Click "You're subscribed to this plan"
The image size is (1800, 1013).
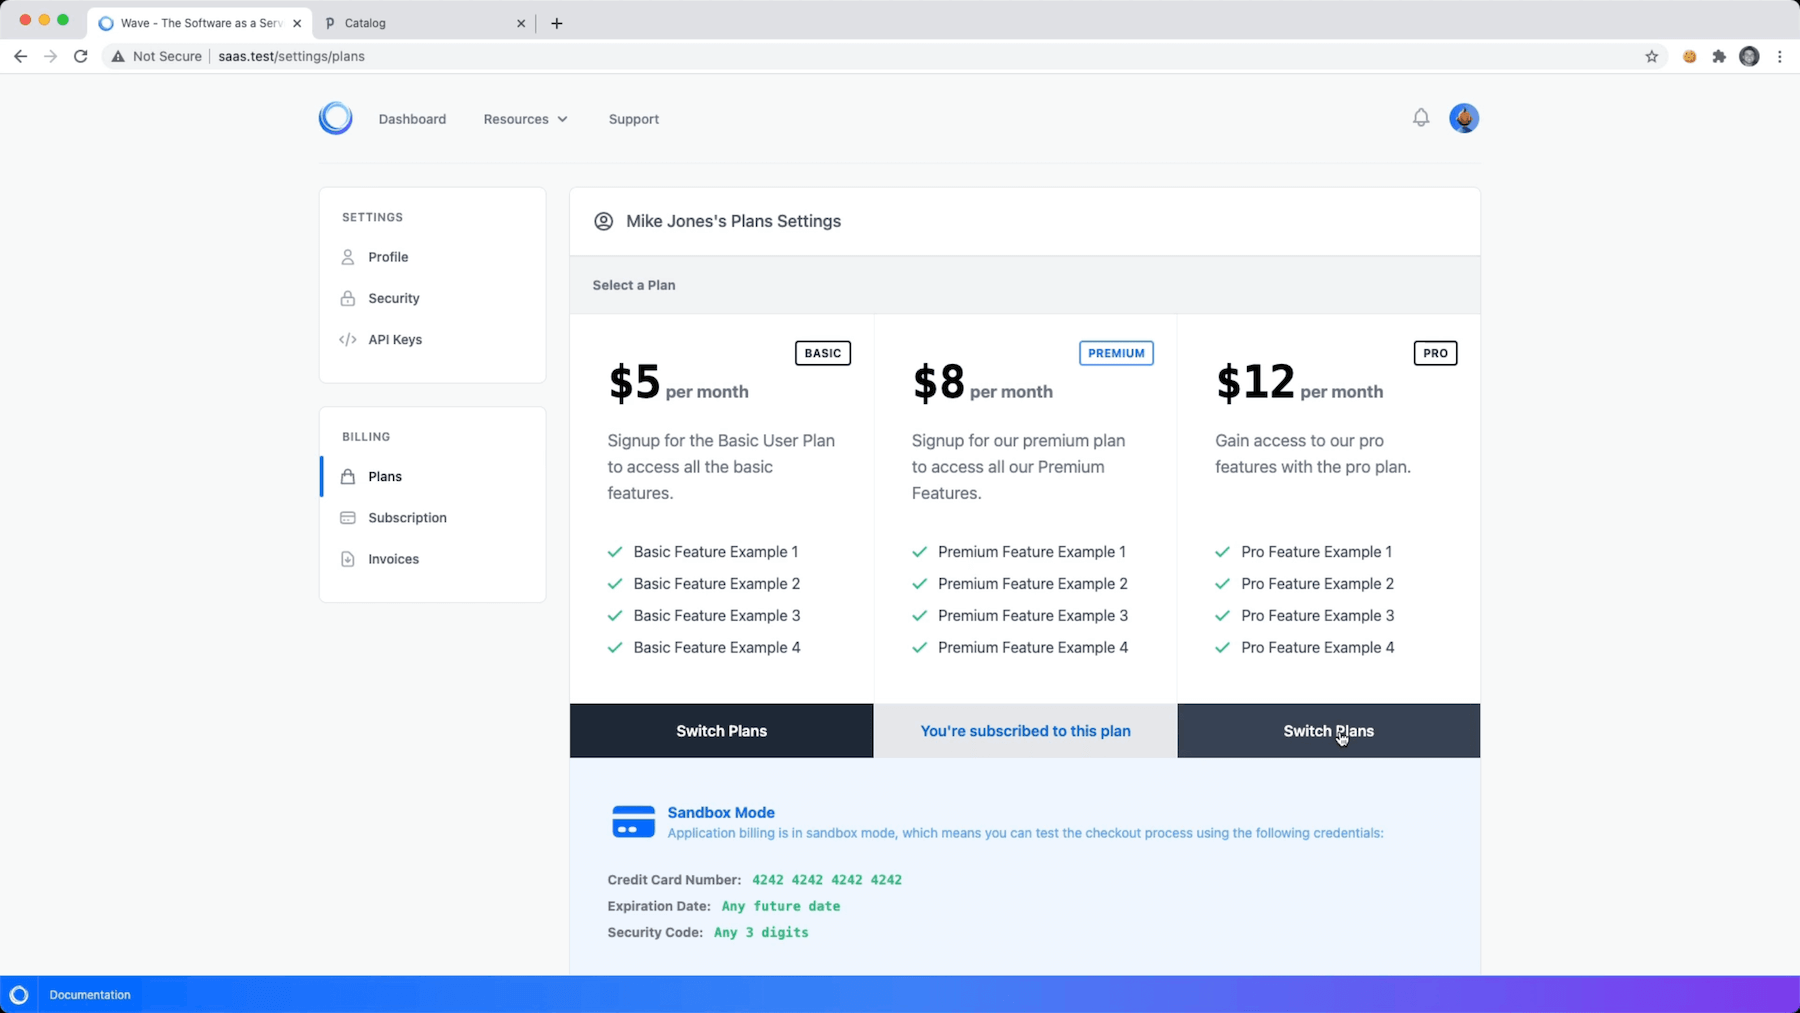point(1025,731)
